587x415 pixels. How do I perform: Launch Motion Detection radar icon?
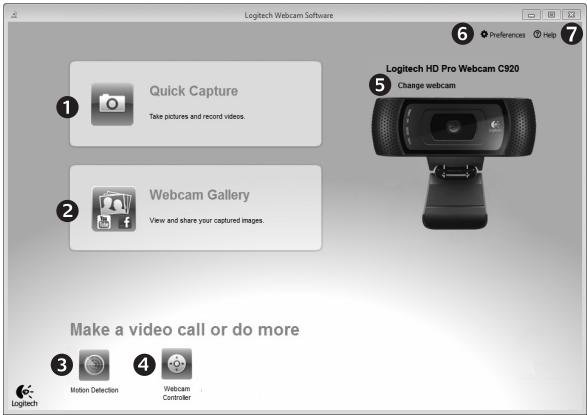[x=94, y=365]
